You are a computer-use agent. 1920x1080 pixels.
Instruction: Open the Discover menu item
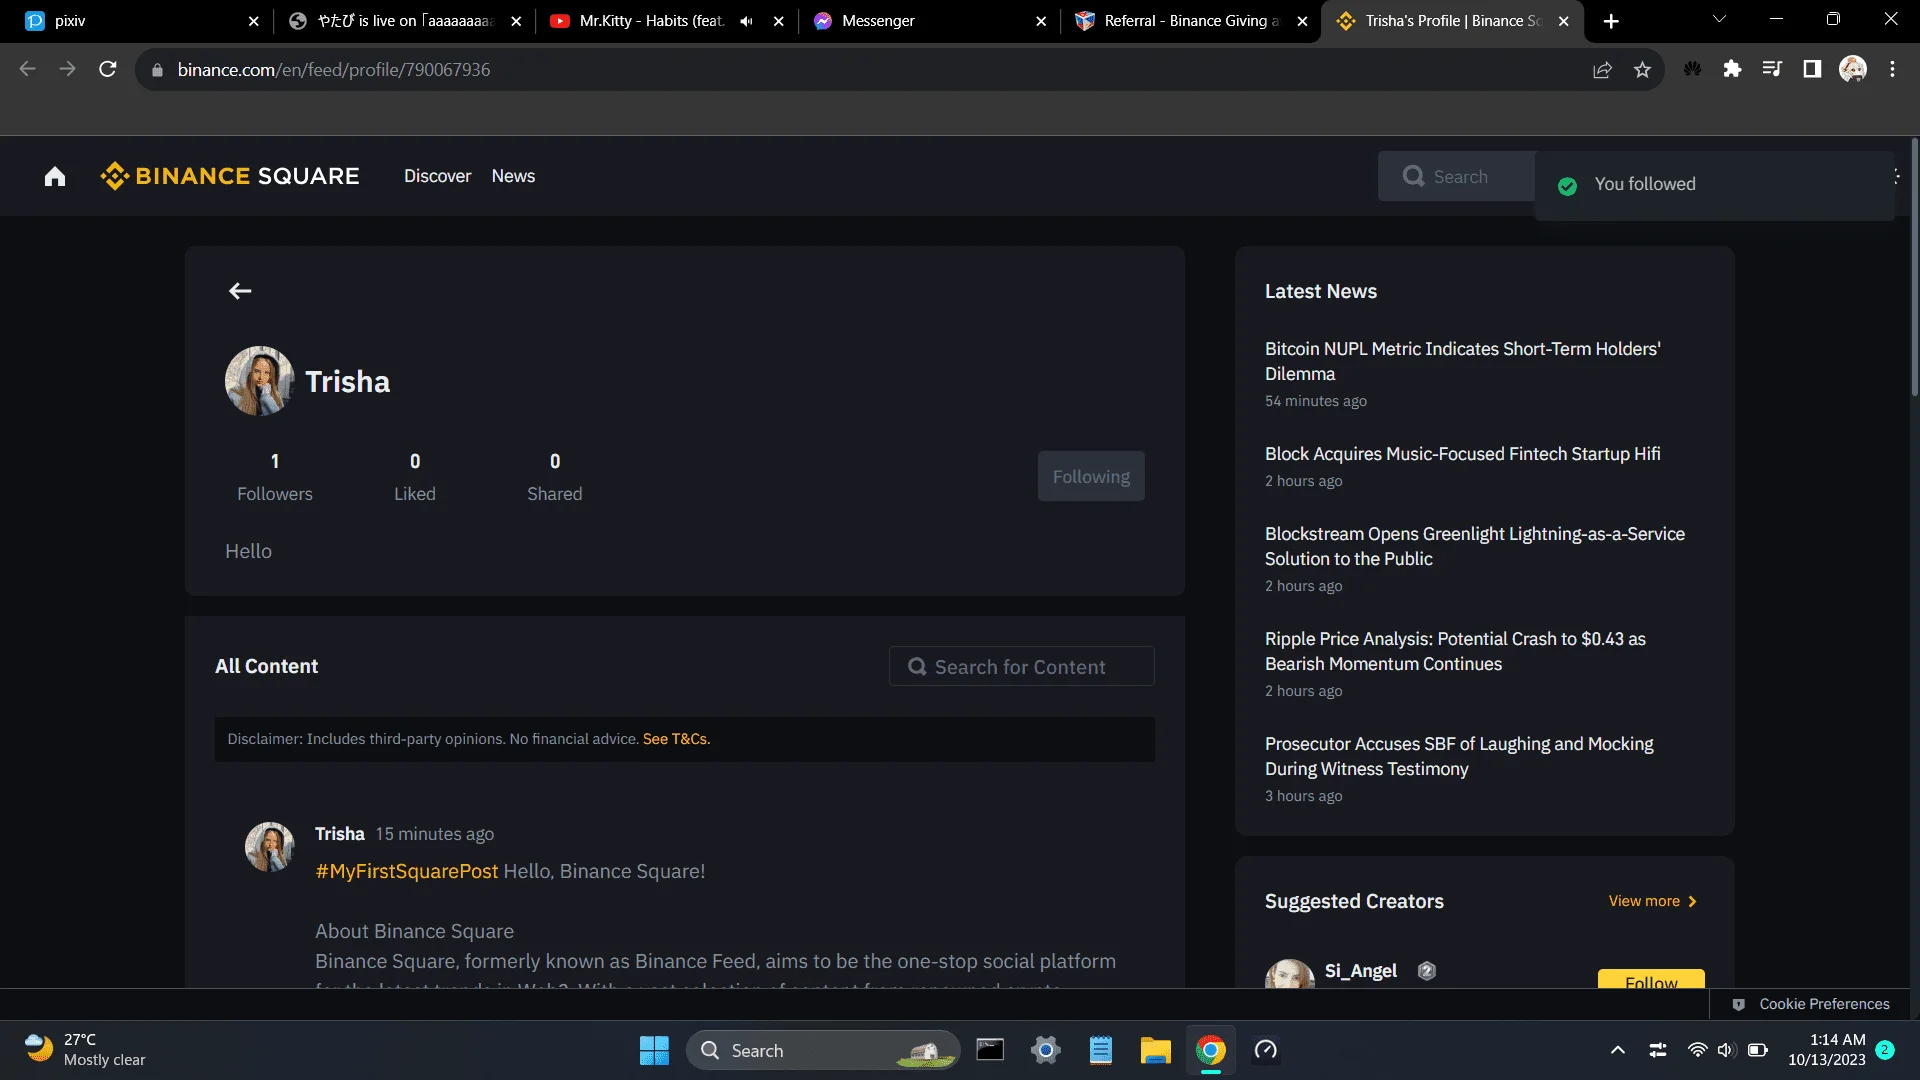point(437,176)
